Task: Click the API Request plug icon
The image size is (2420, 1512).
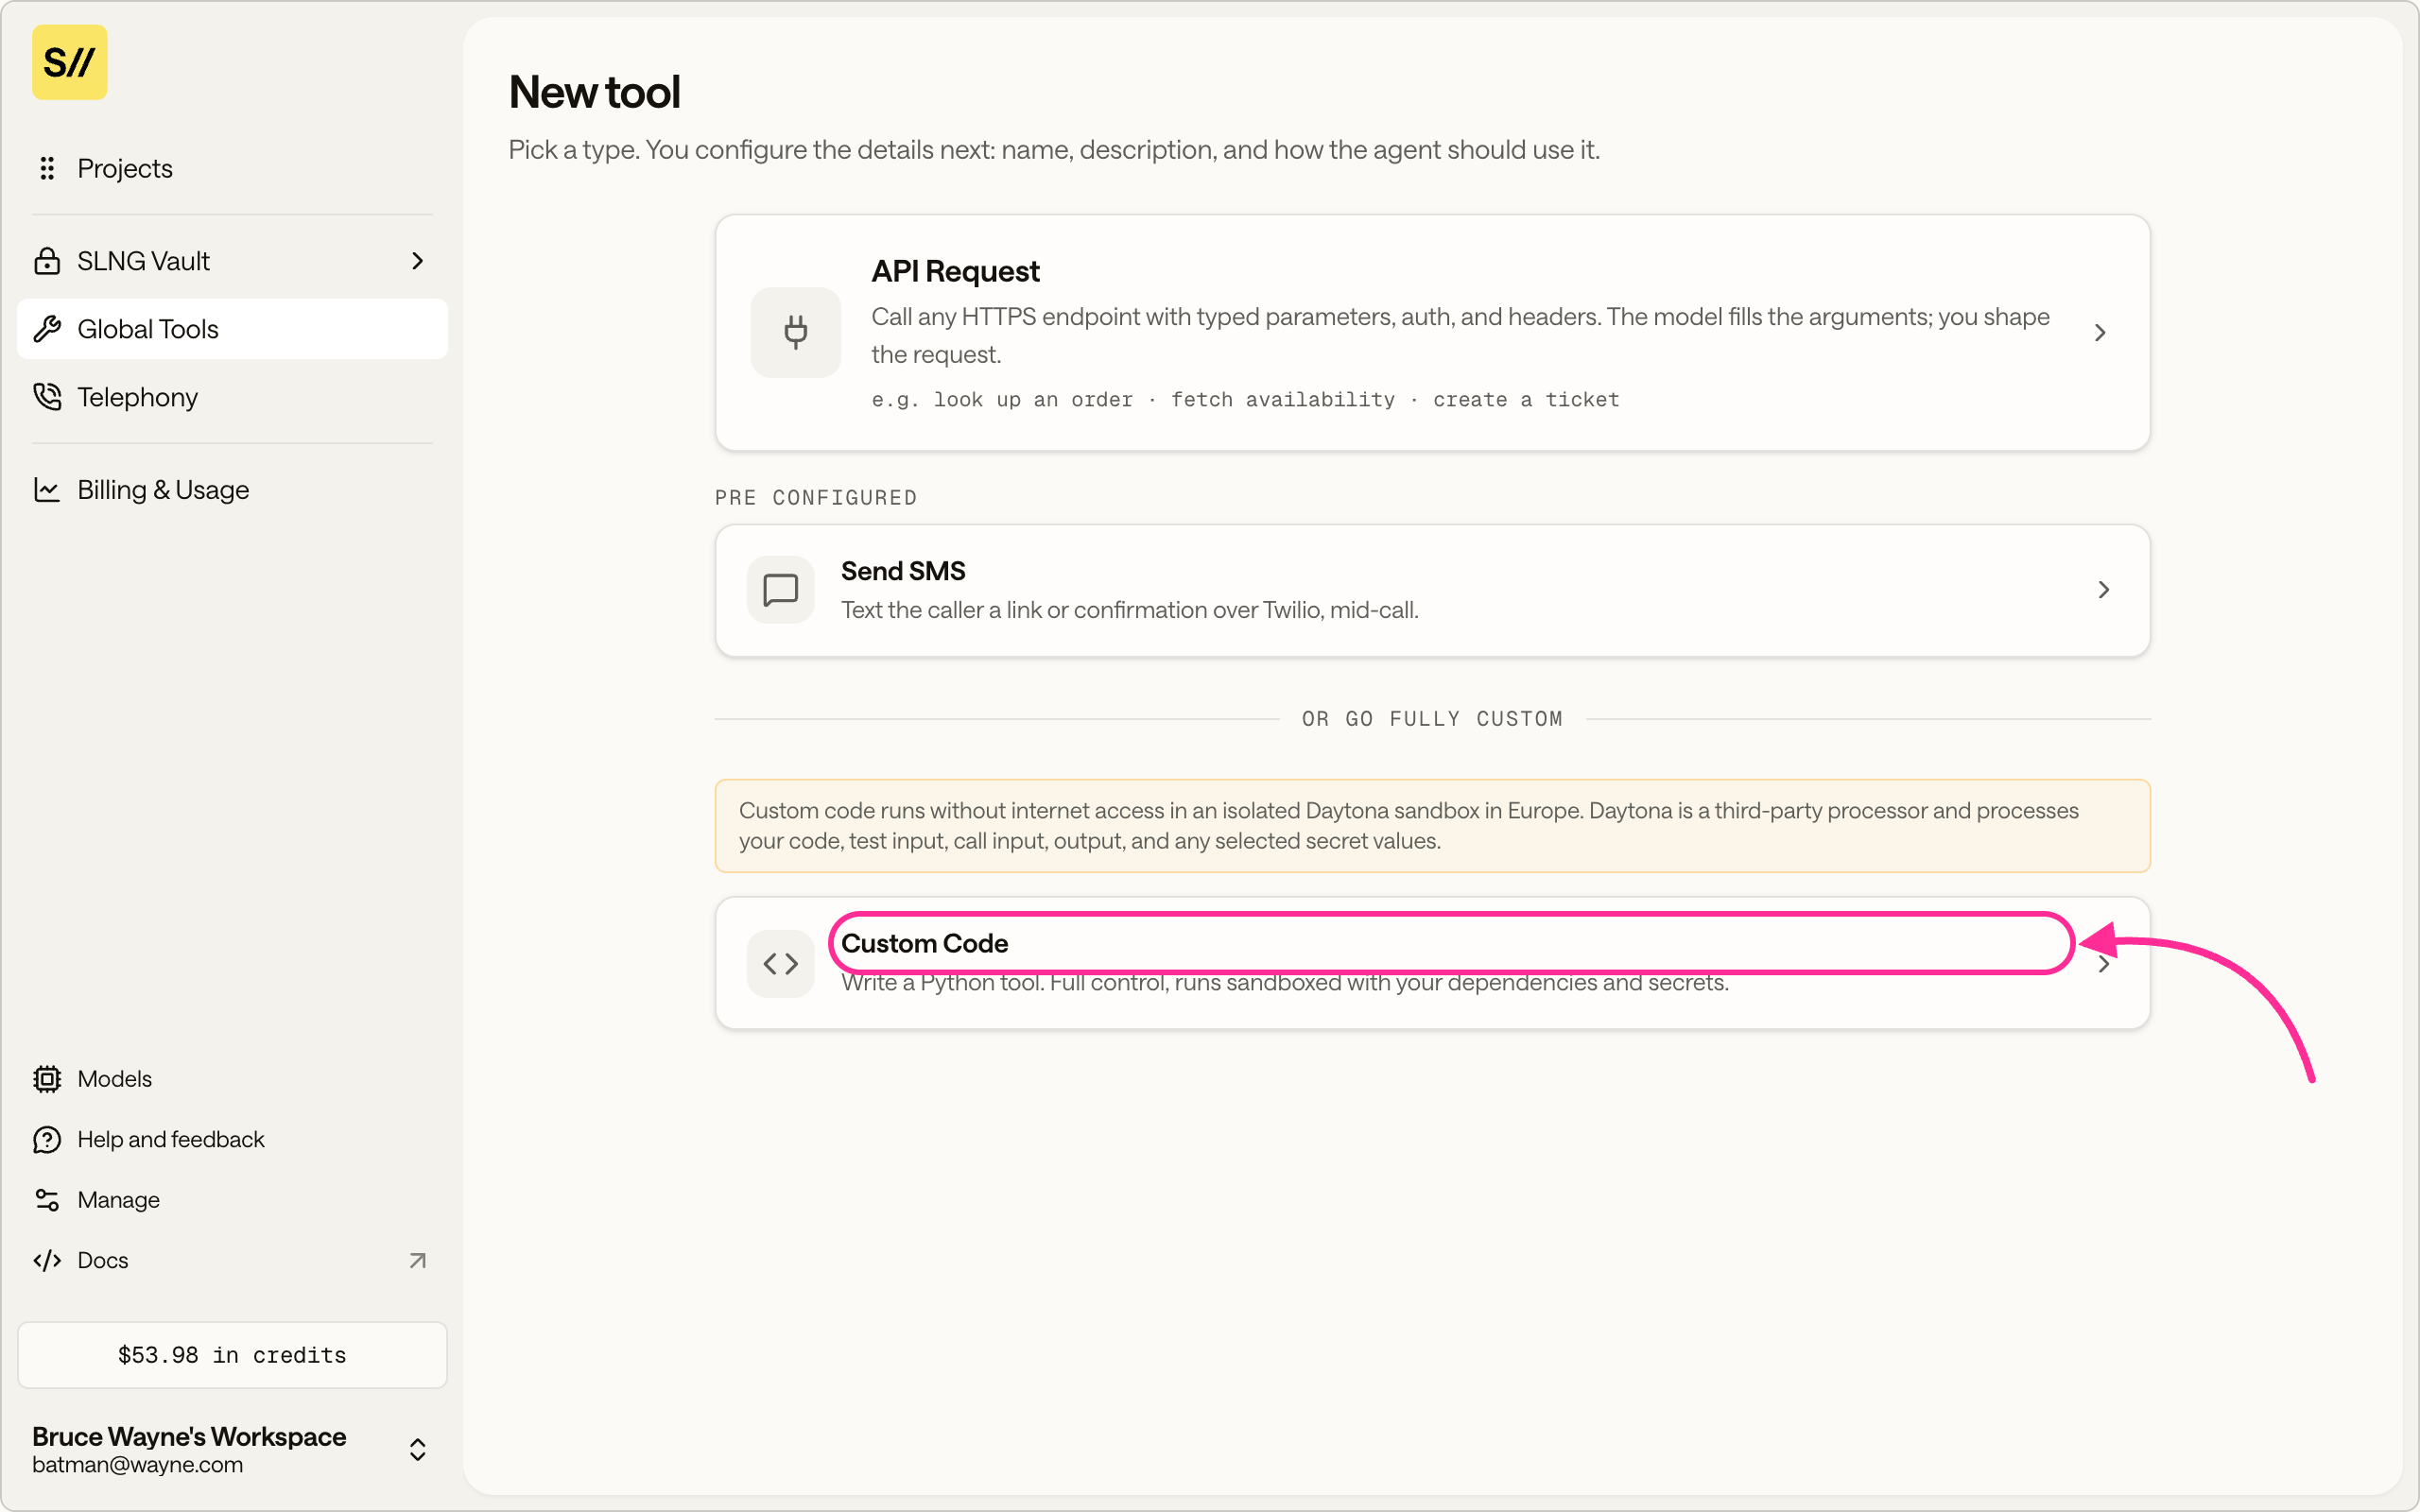Action: point(796,332)
